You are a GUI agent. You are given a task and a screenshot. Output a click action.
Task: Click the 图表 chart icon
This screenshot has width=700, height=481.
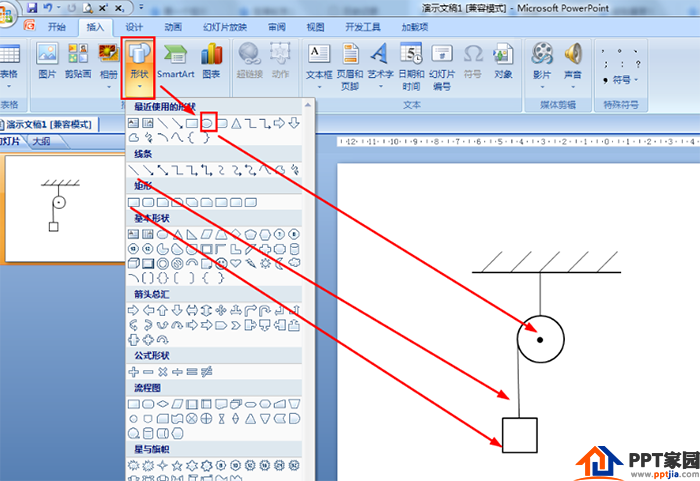(x=211, y=62)
